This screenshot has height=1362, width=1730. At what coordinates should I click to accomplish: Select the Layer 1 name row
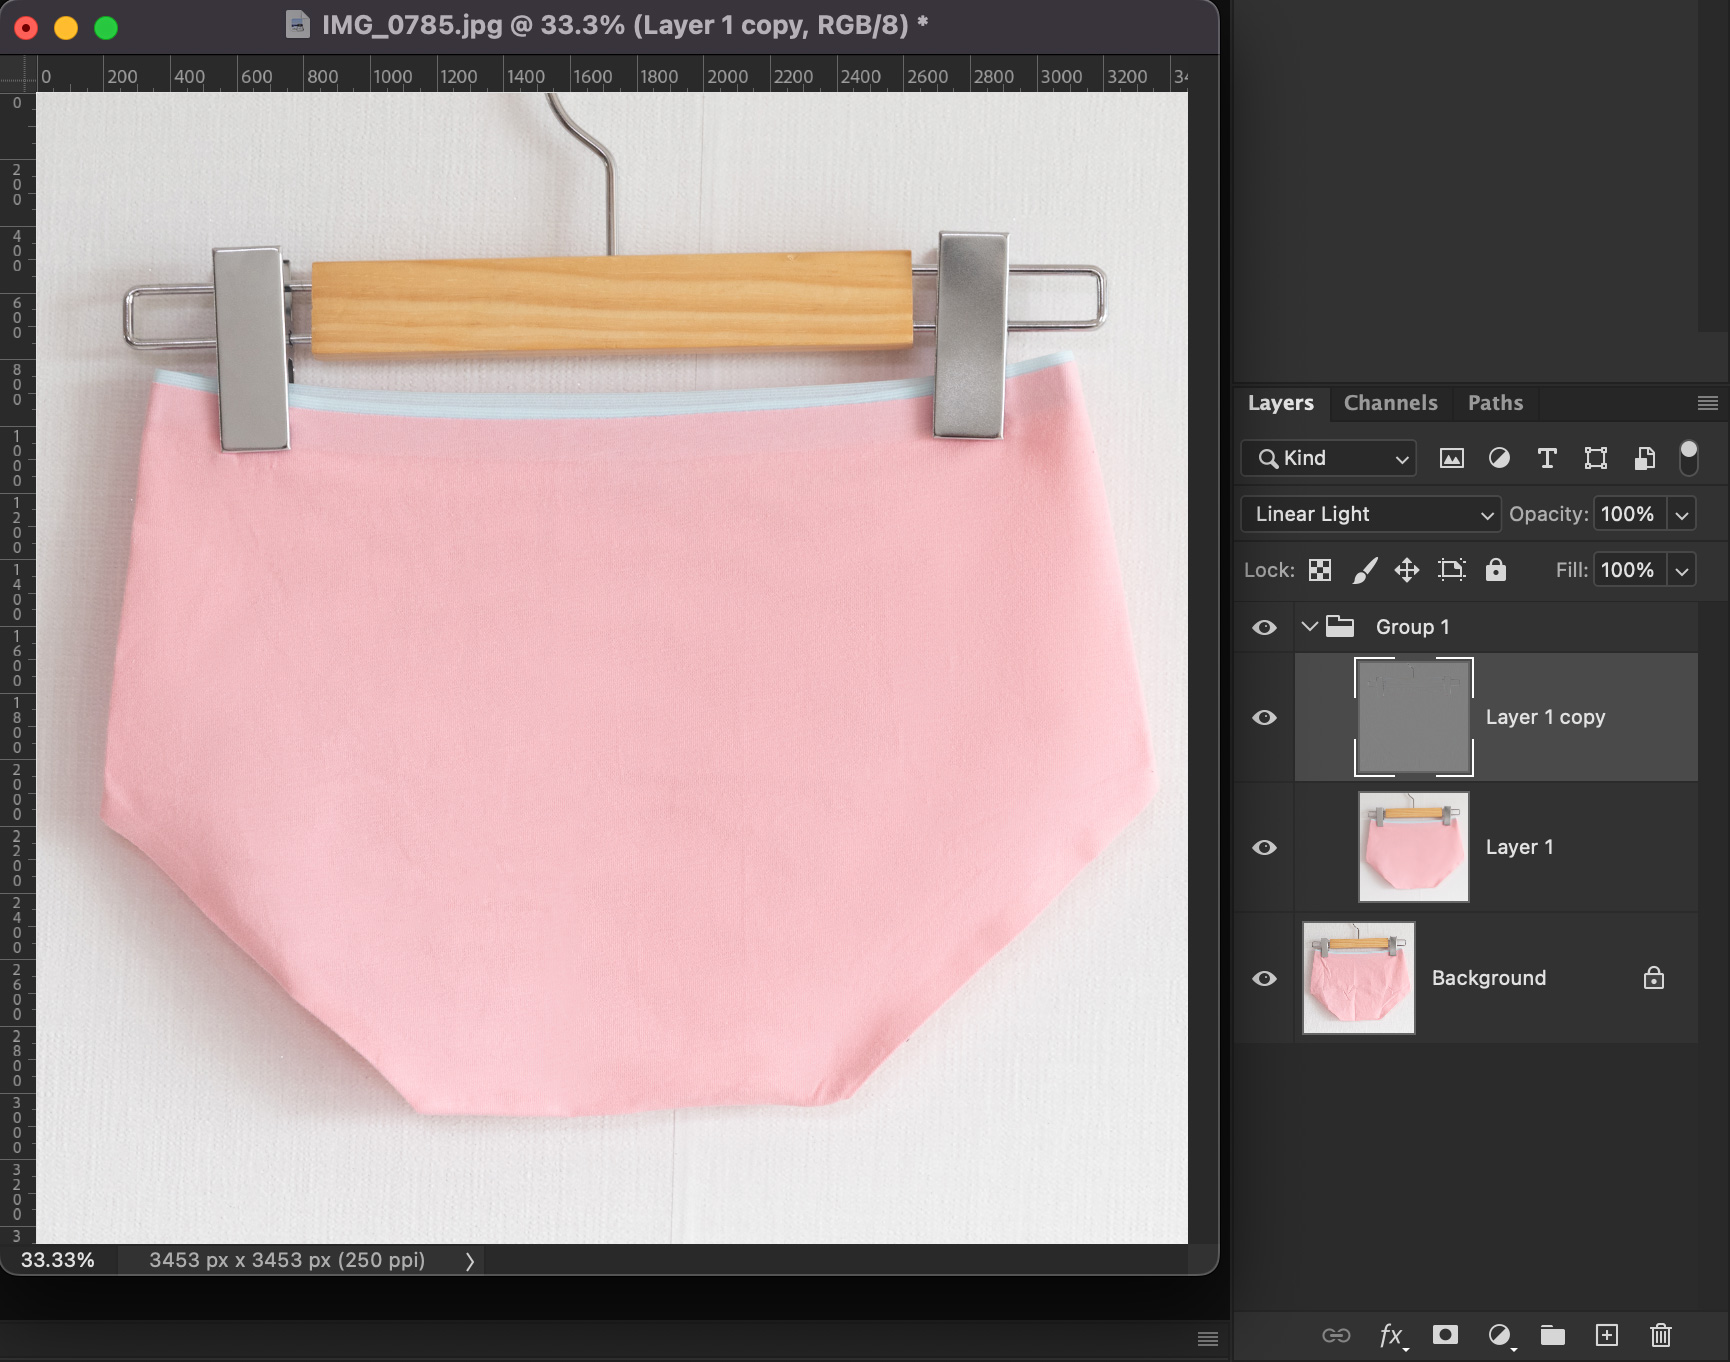coord(1519,847)
